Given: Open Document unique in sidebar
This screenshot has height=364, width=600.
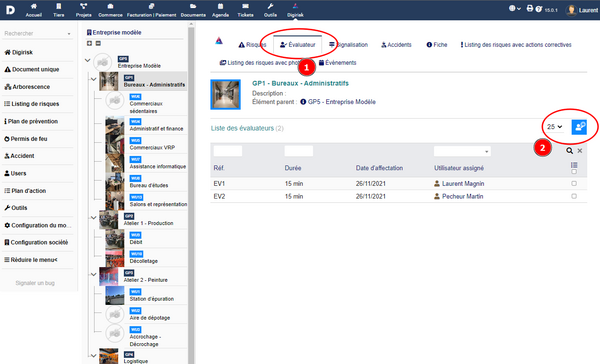Looking at the screenshot, I should pos(32,69).
